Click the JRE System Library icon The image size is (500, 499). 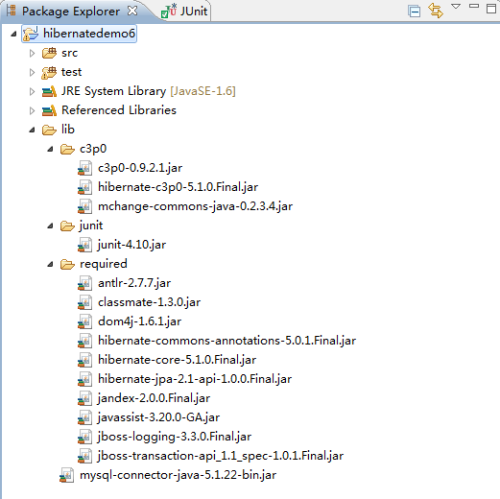(49, 92)
